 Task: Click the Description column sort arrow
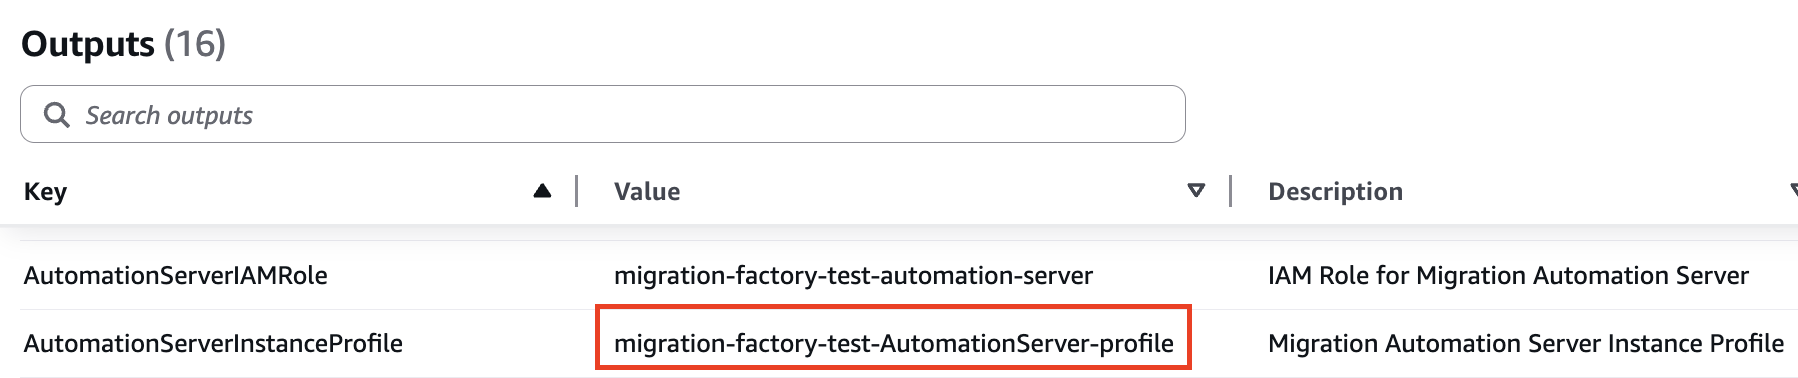pyautogui.click(x=1793, y=191)
